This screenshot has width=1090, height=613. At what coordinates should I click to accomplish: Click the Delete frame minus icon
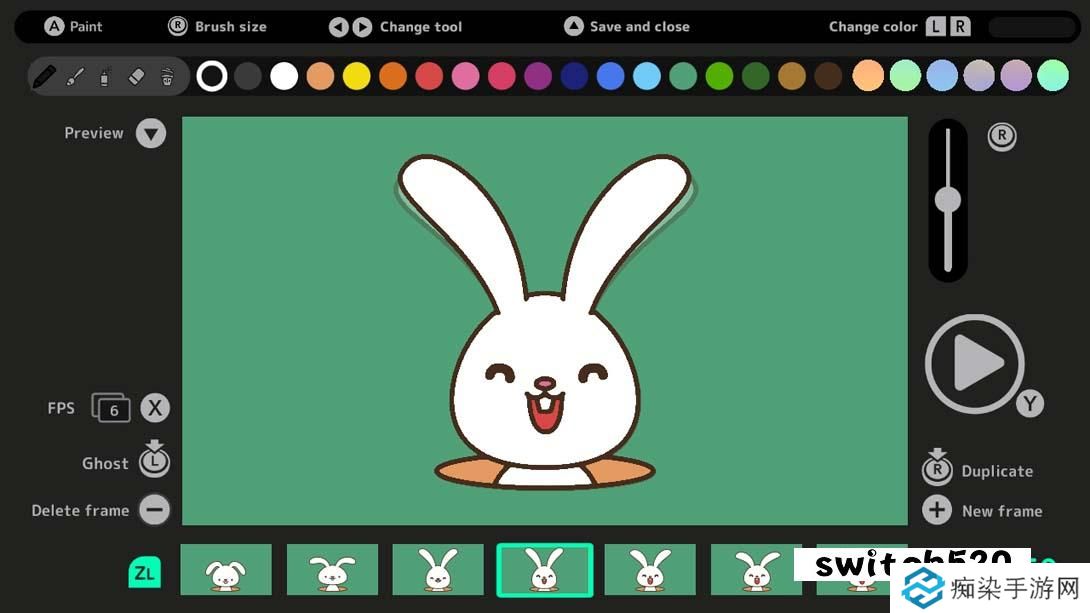pyautogui.click(x=154, y=510)
